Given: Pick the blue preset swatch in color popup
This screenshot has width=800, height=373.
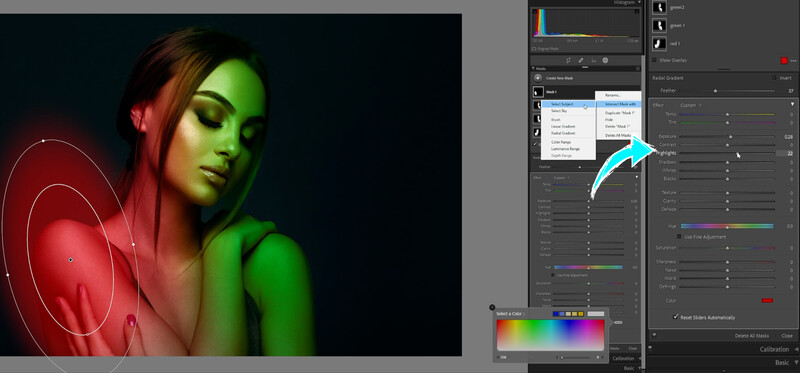Looking at the screenshot, I should tap(556, 314).
